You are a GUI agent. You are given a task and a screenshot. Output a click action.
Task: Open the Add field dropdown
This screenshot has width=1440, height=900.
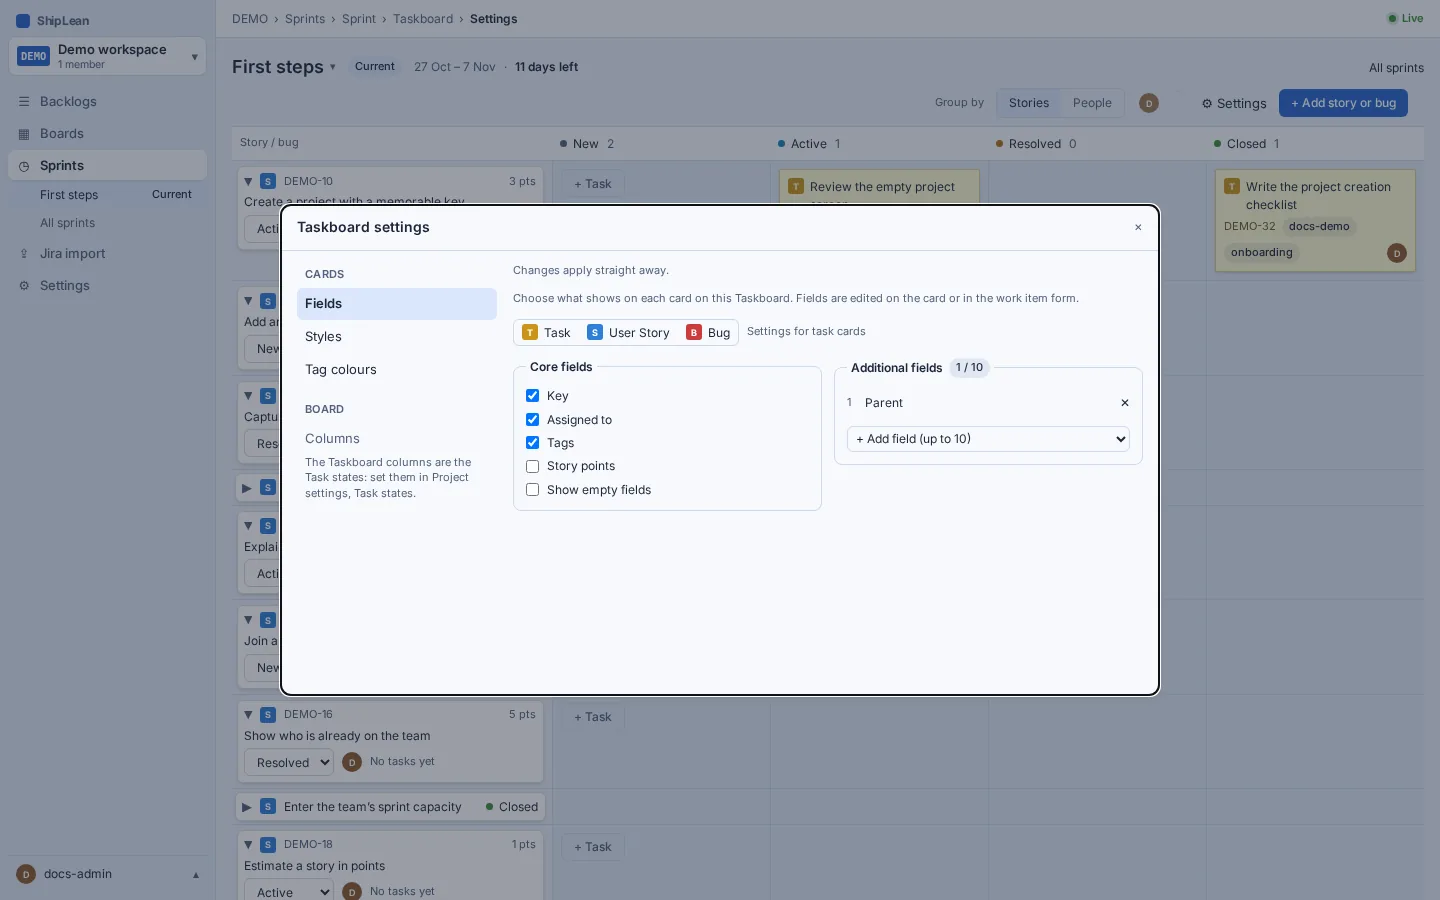[x=988, y=439]
